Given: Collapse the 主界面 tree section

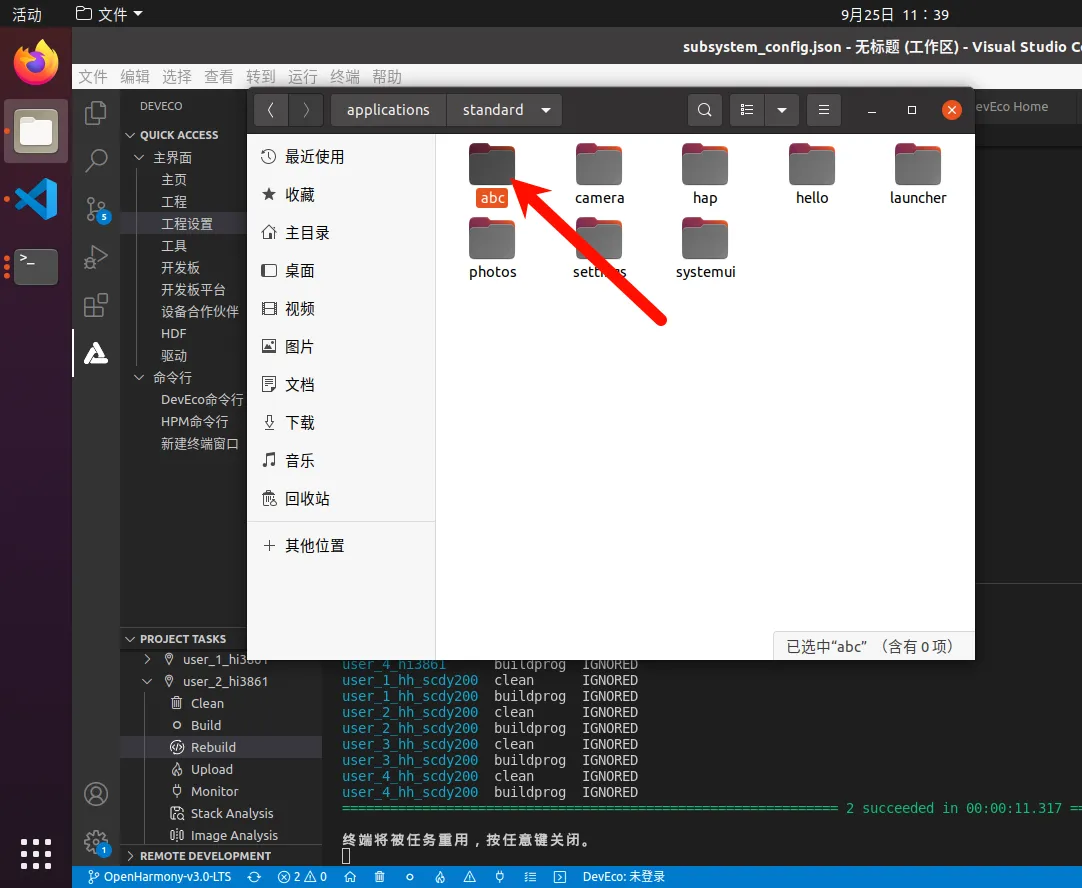Looking at the screenshot, I should (140, 158).
